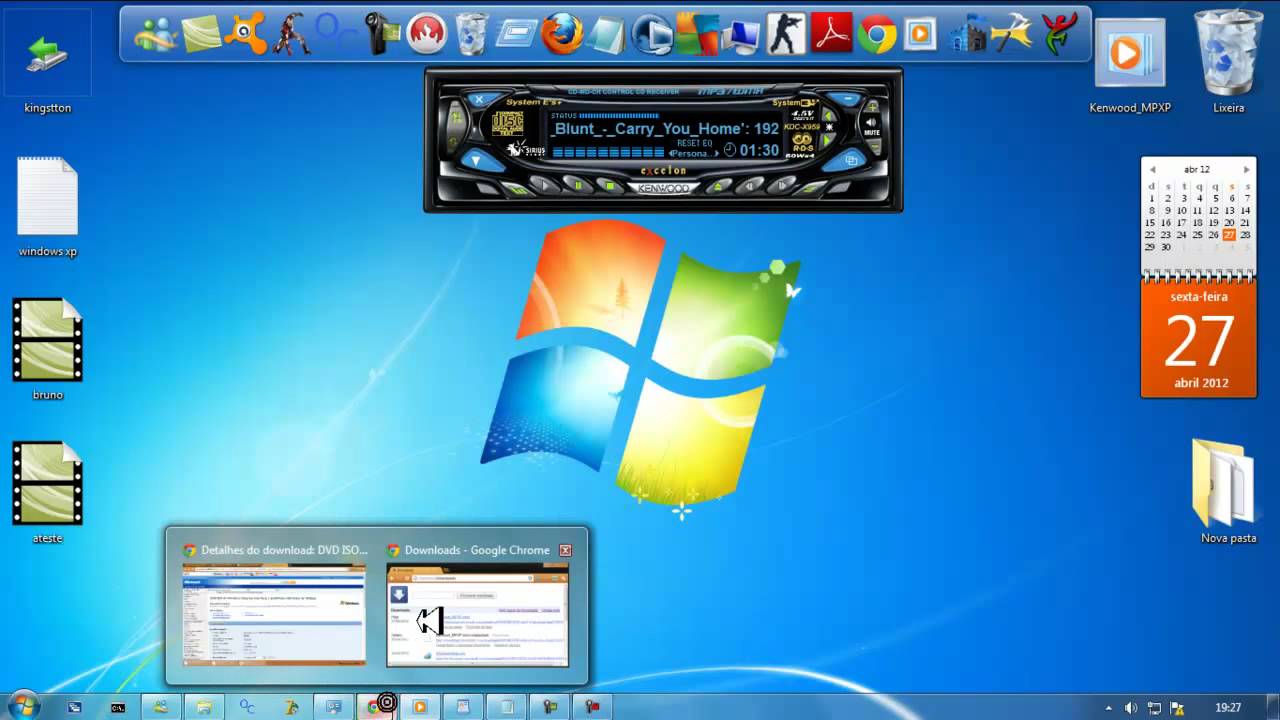Toggle MUTE on the Kenwood player
The image size is (1280, 720).
872,127
